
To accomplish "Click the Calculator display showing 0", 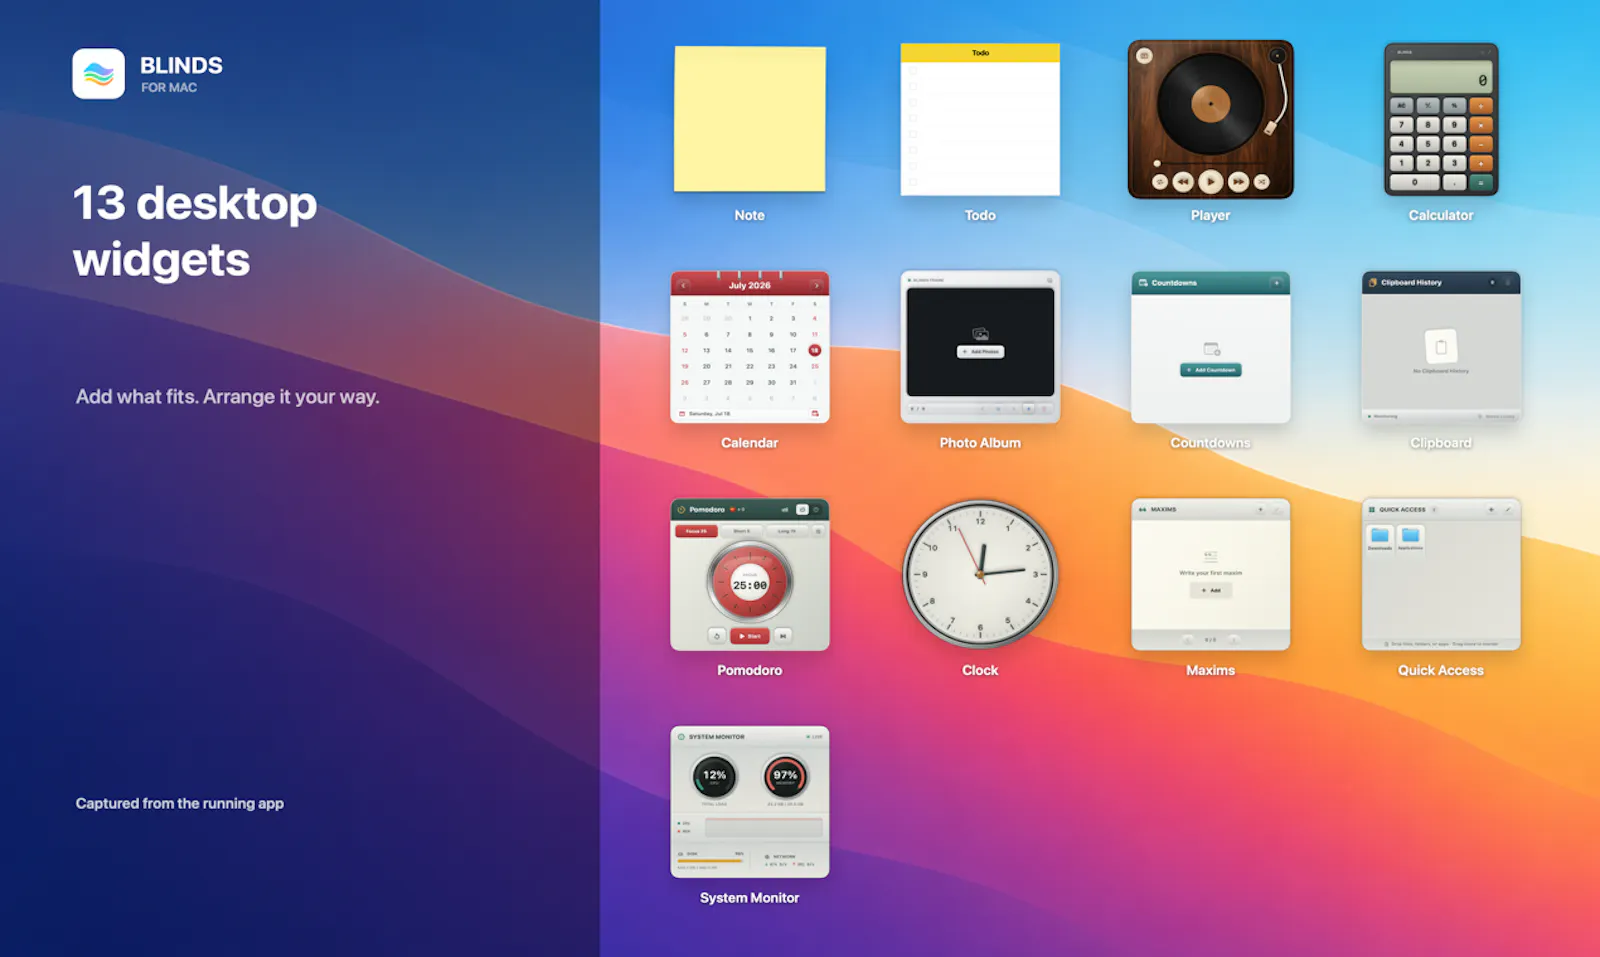I will pyautogui.click(x=1441, y=78).
